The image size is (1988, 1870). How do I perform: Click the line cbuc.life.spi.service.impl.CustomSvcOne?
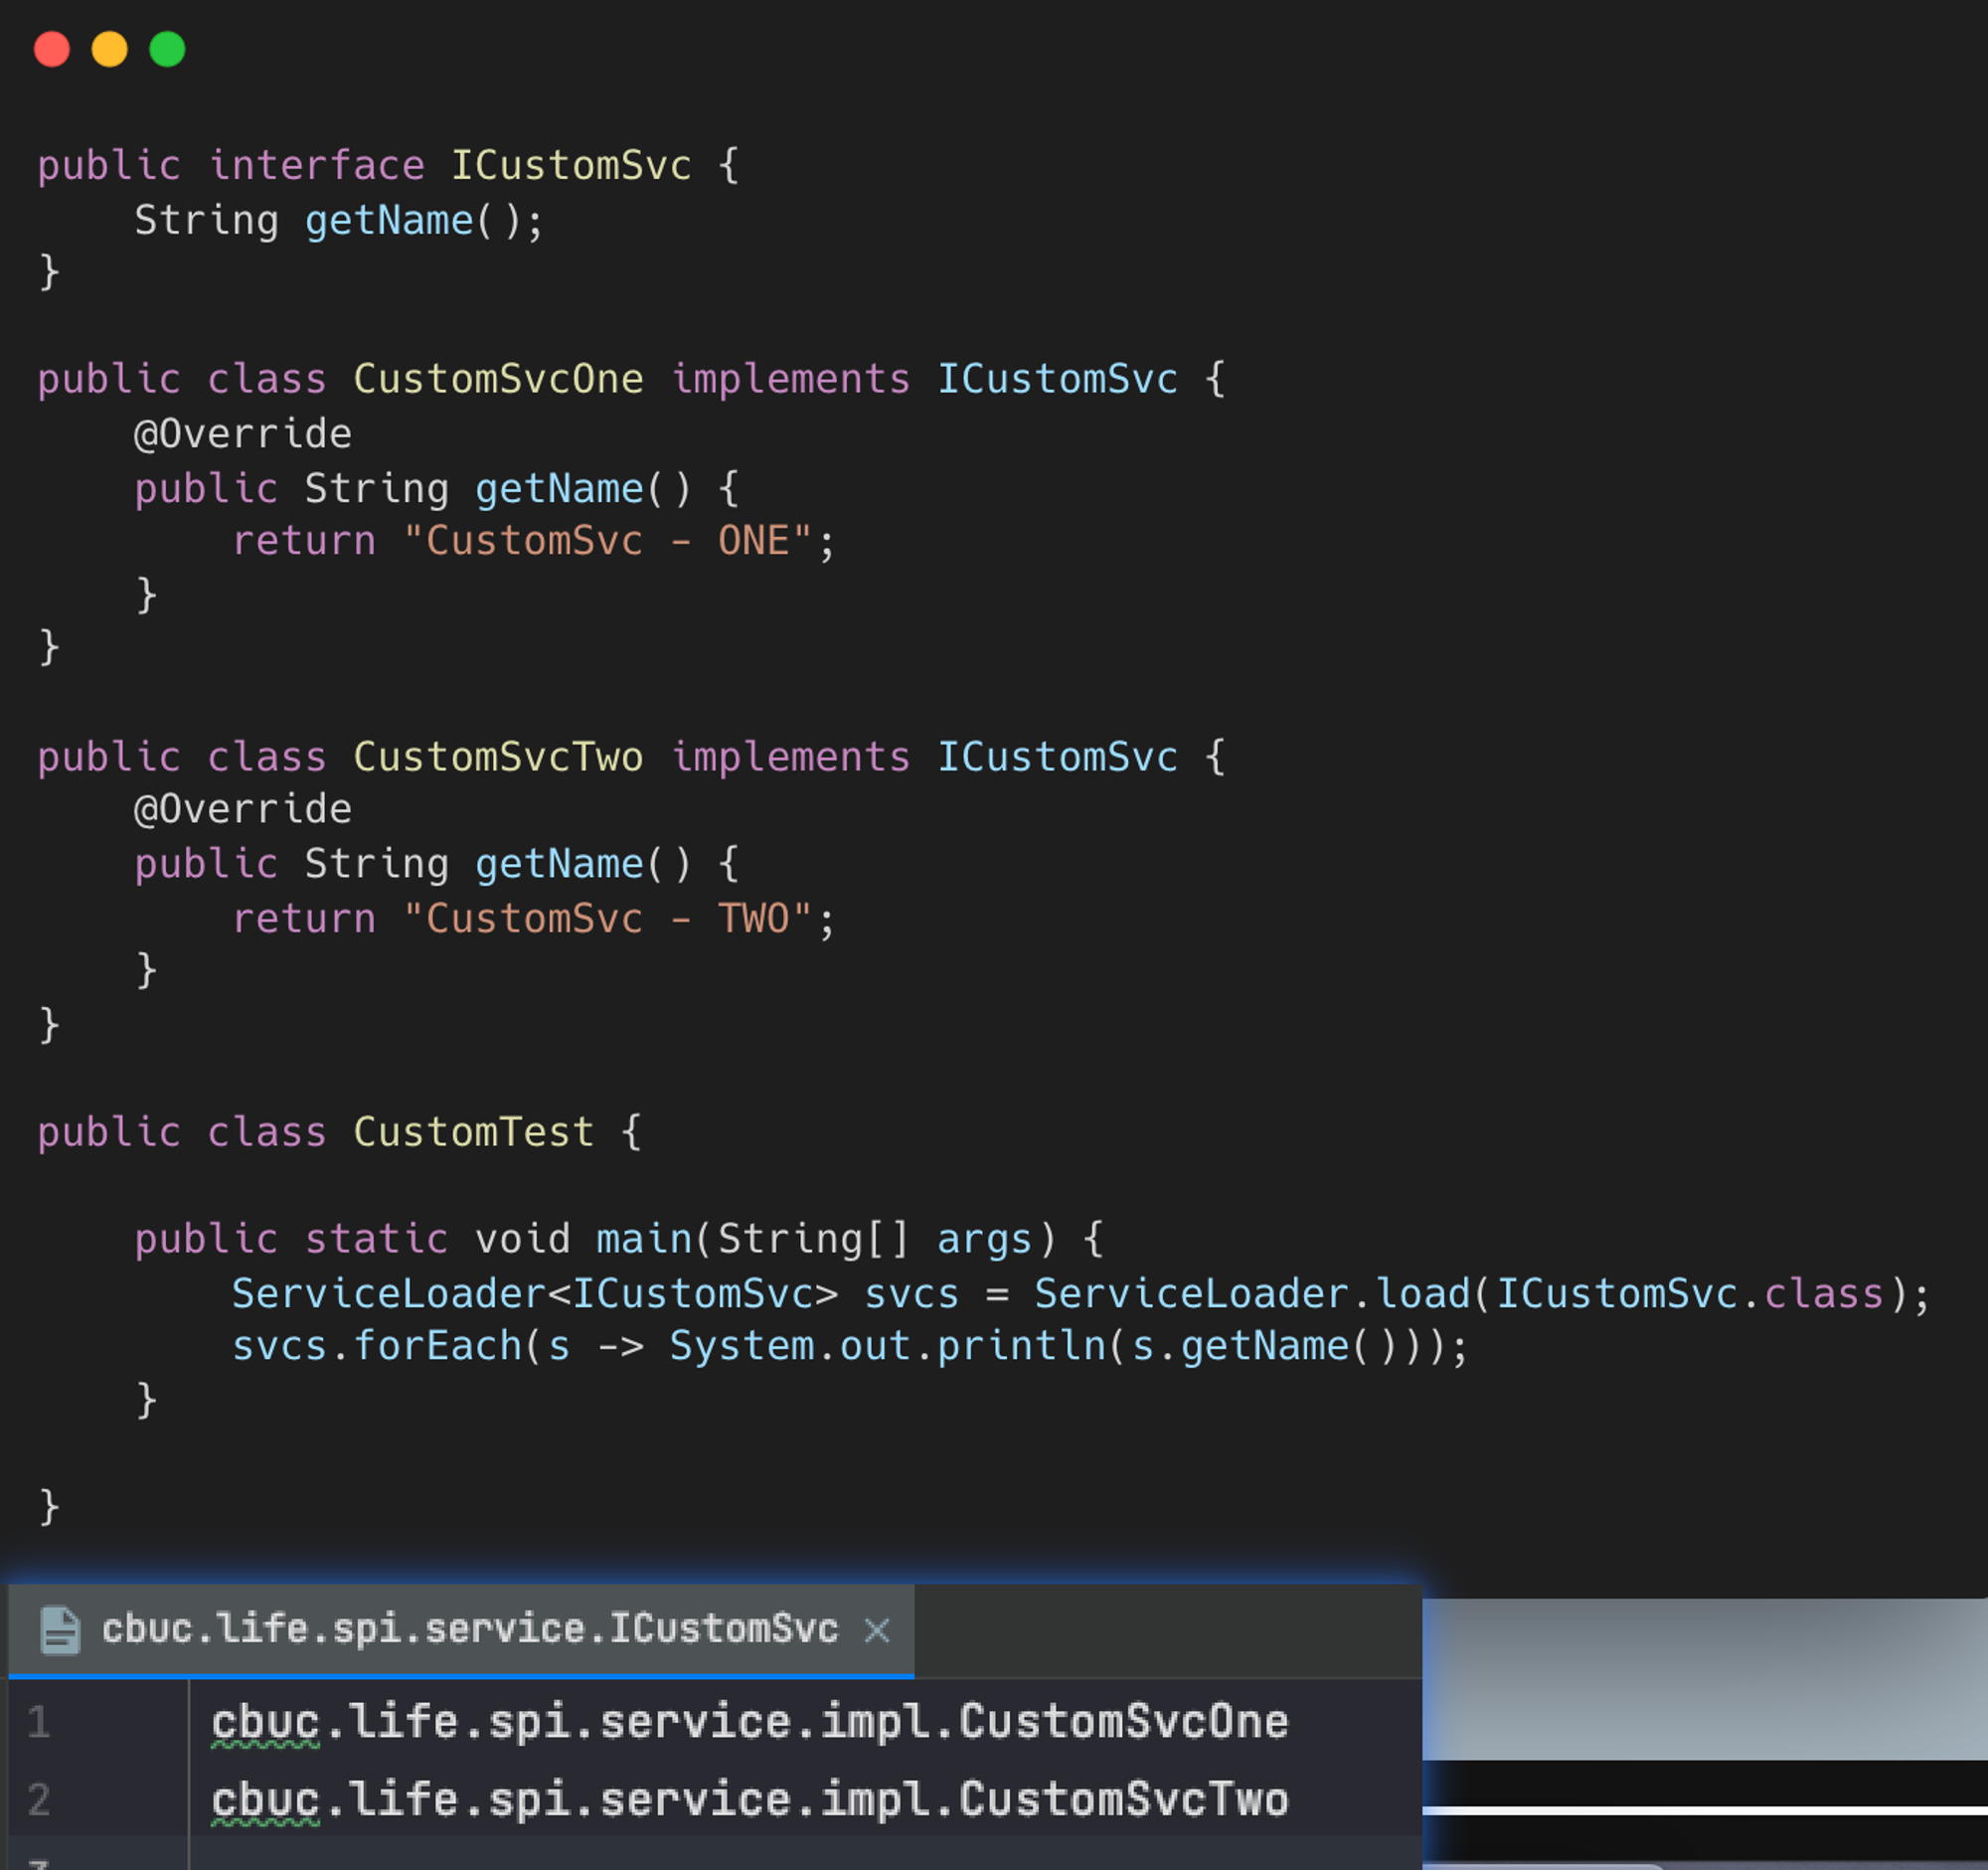(750, 1722)
